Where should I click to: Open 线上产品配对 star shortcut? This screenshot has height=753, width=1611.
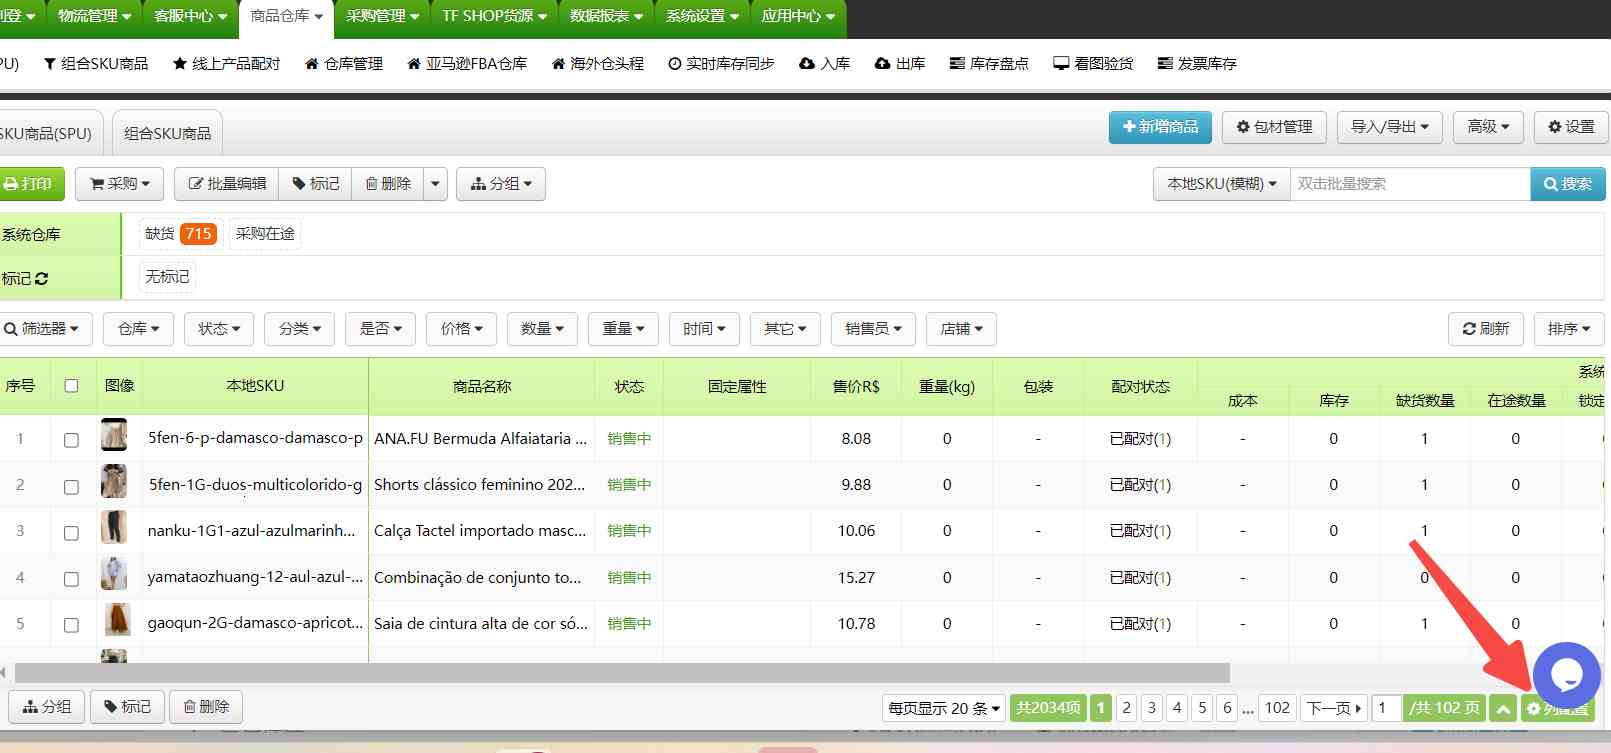226,63
